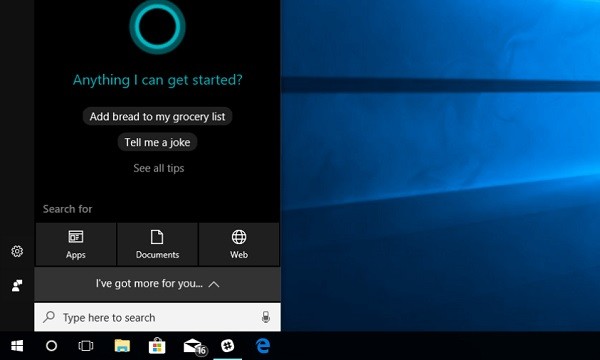This screenshot has width=600, height=360.
Task: Expand the "I've got more for you..." panel
Action: point(157,284)
